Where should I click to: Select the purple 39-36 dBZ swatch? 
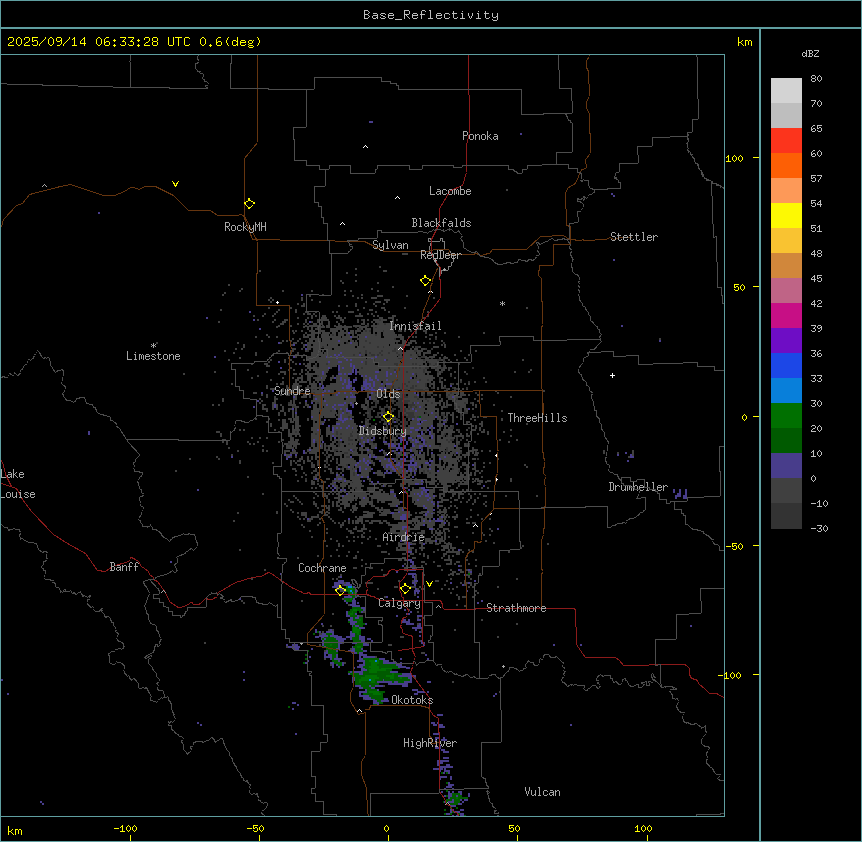(786, 341)
